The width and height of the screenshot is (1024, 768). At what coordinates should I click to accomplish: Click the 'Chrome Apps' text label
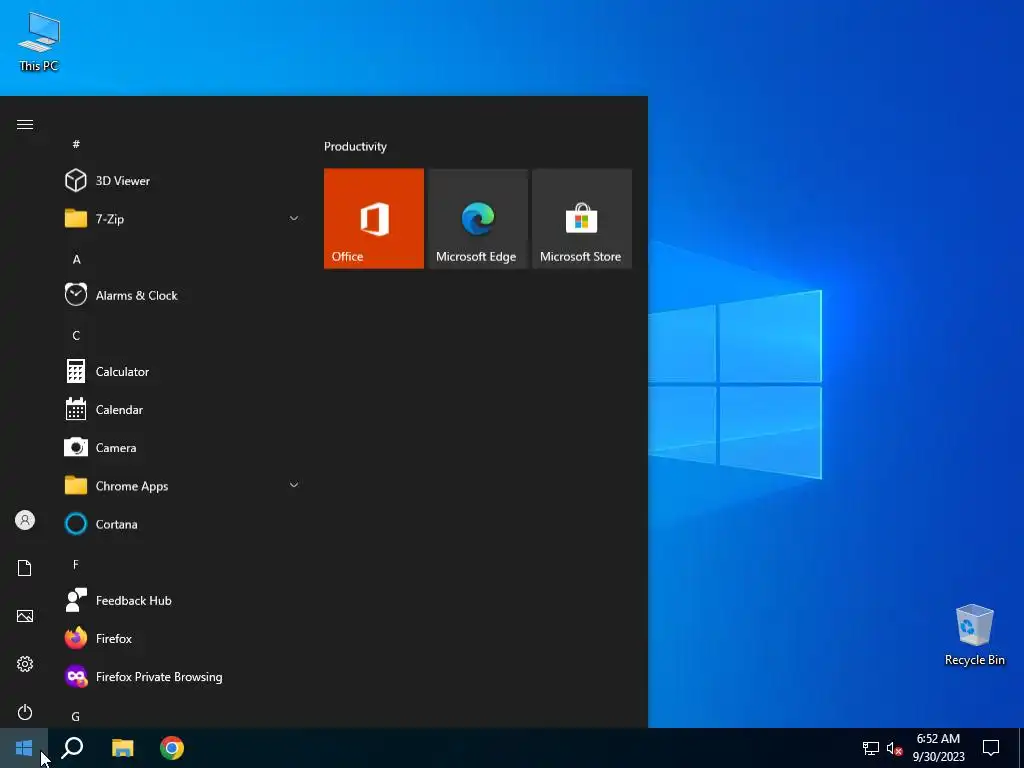[x=132, y=486]
